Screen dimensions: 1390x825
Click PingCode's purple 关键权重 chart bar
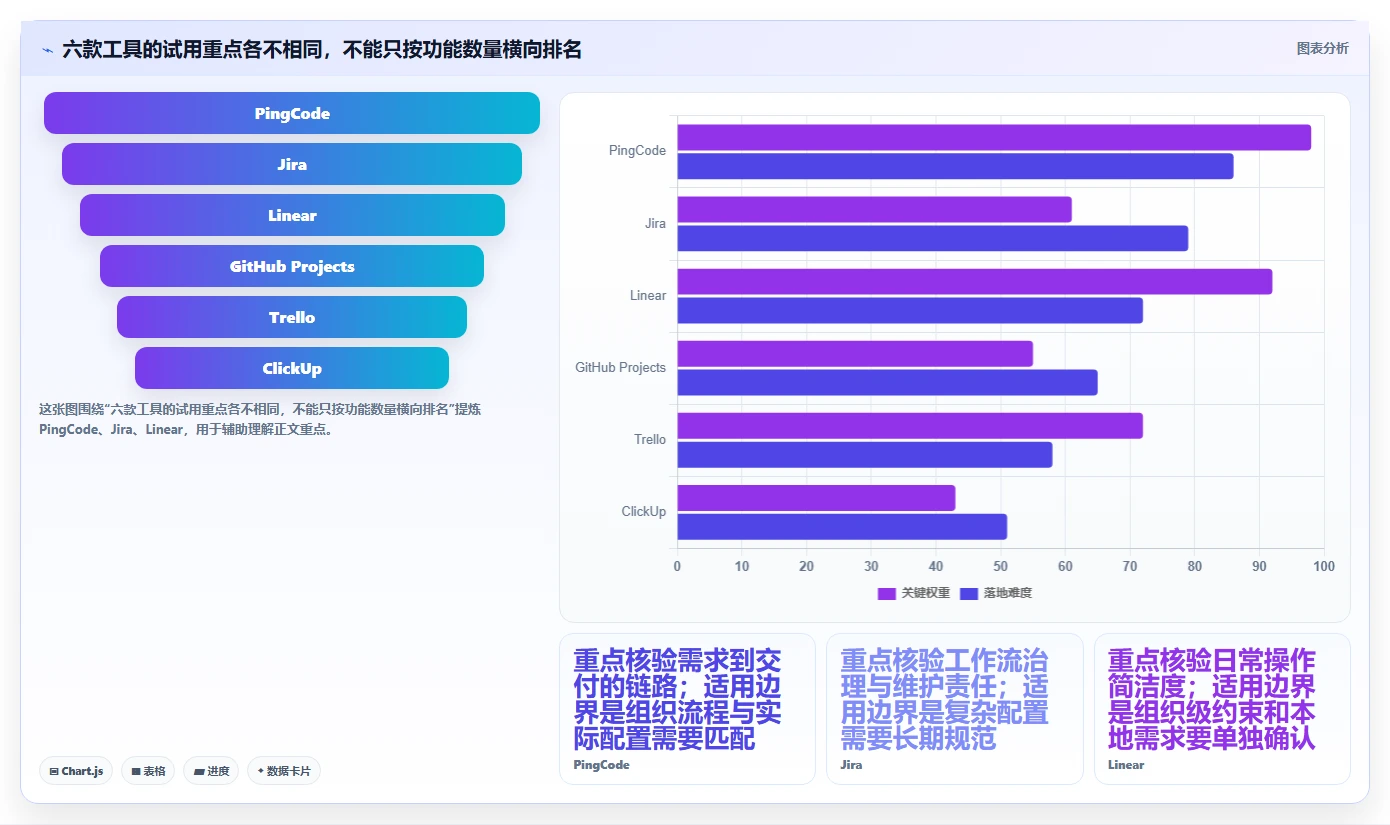[x=994, y=138]
